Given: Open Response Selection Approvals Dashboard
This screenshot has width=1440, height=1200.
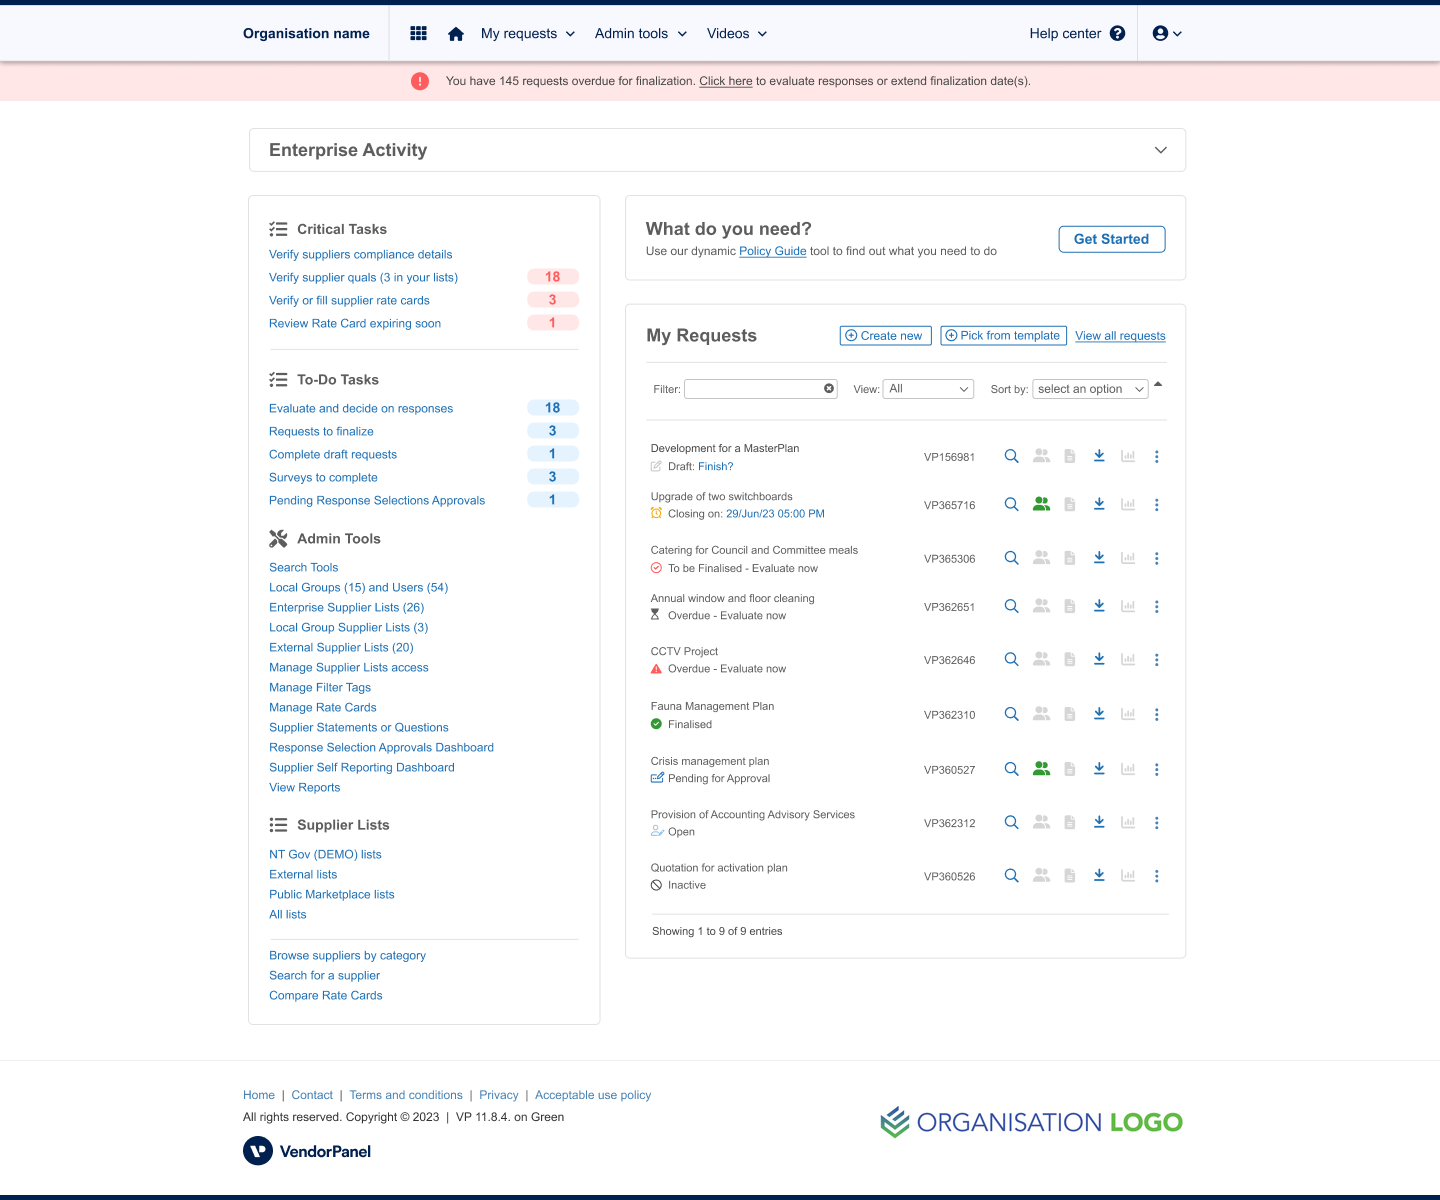Looking at the screenshot, I should (381, 747).
